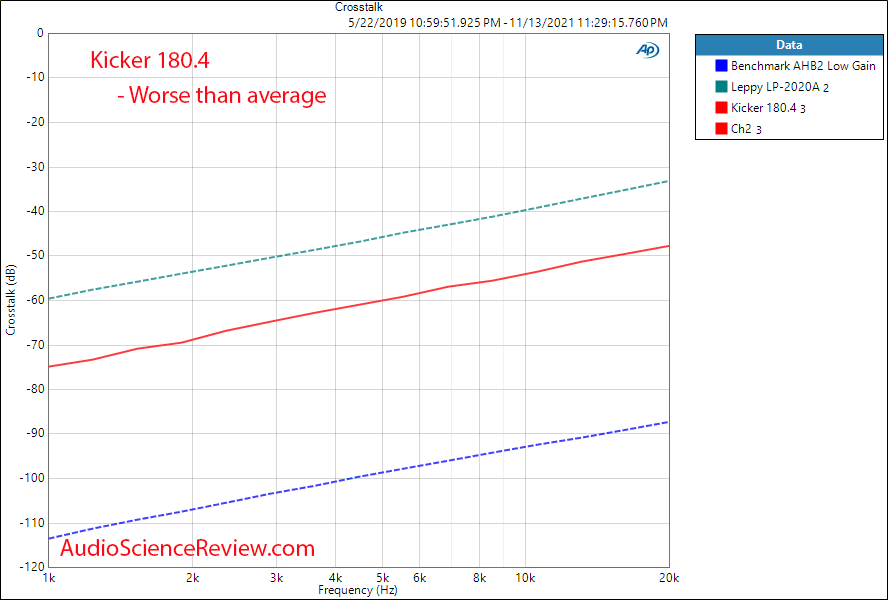Click the -20 dB tick label
Screen dimensions: 888x600
click(33, 122)
